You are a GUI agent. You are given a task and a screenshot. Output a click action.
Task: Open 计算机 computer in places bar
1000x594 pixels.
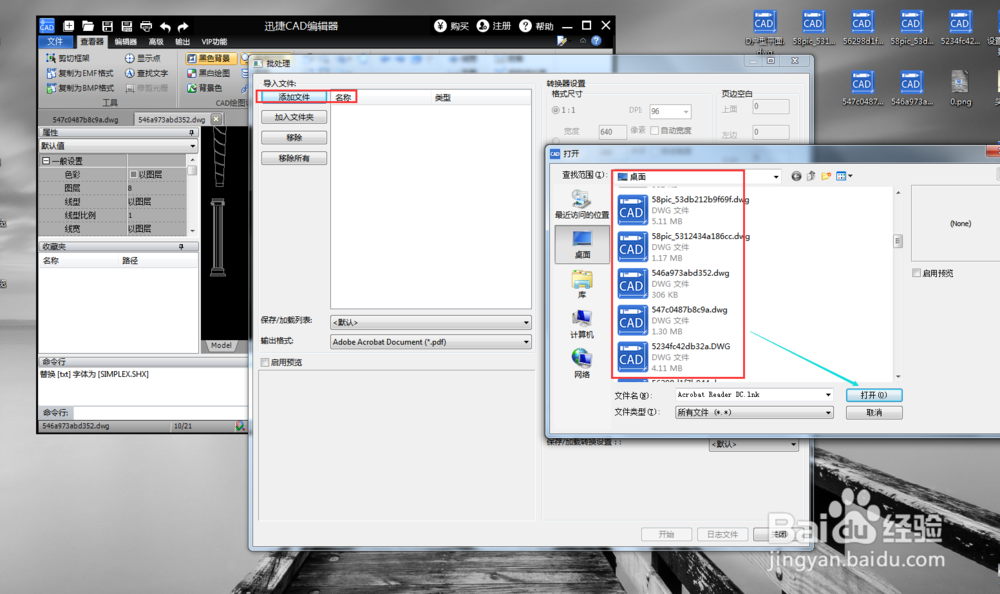[x=582, y=324]
